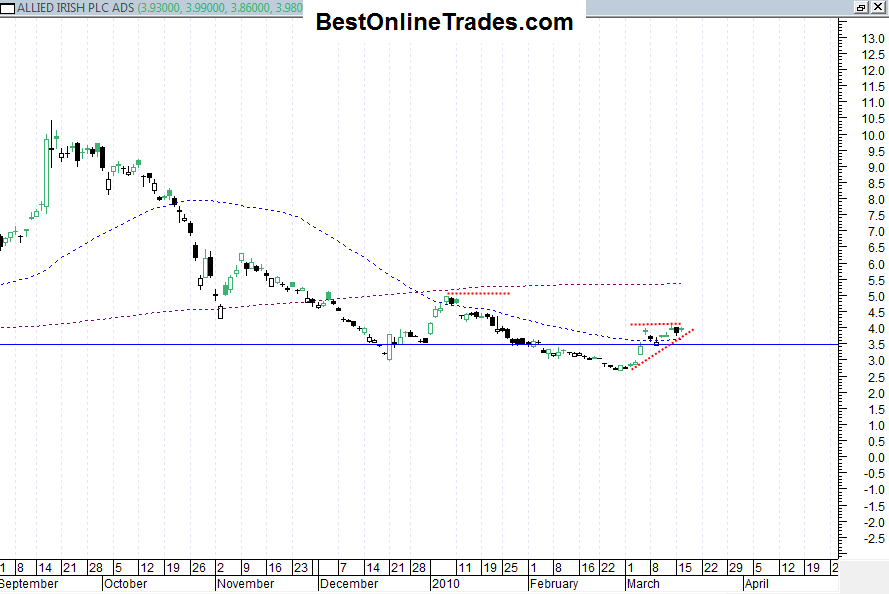The height and width of the screenshot is (594, 889).
Task: Click the 0.0 price axis label
Action: tap(877, 458)
